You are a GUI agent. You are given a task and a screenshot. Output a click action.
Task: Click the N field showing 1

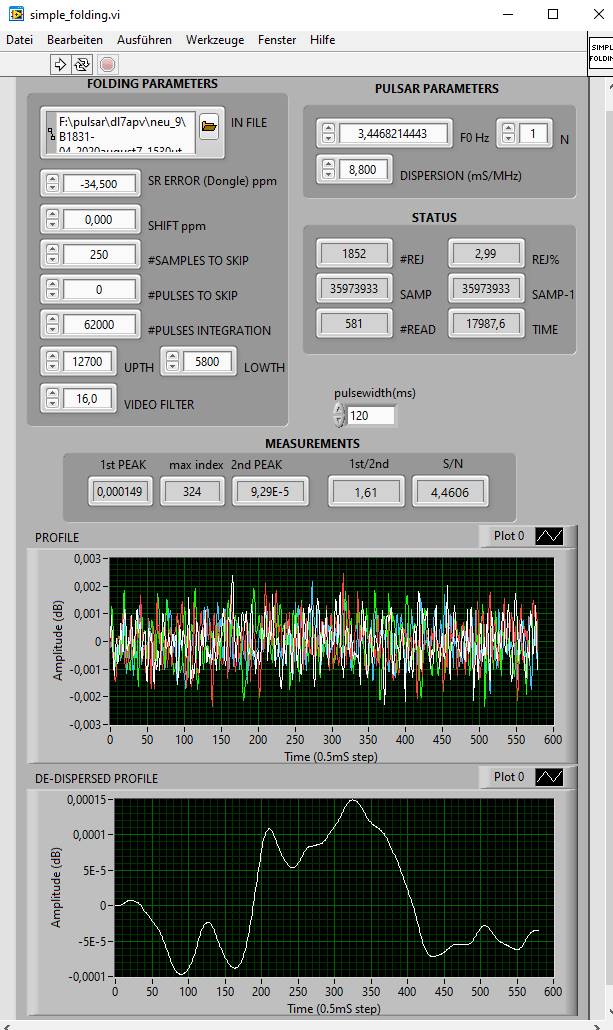533,133
